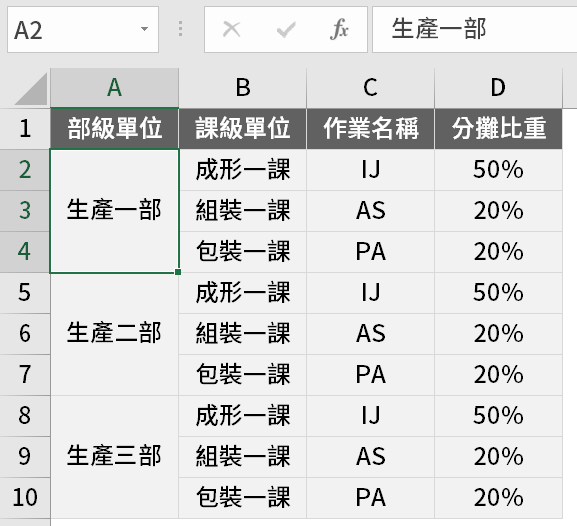The height and width of the screenshot is (526, 577).
Task: Click 20% cell in row 6
Action: coord(498,334)
